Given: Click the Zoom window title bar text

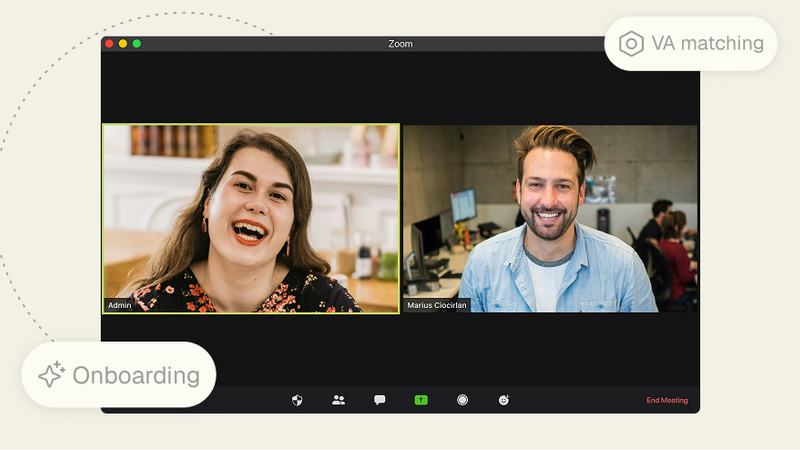Looking at the screenshot, I should [400, 44].
